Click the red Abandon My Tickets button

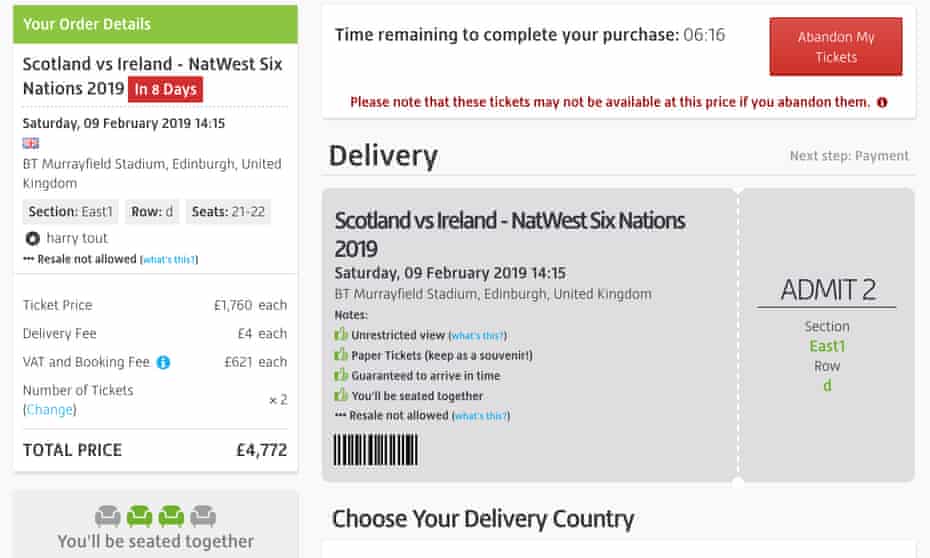click(835, 47)
